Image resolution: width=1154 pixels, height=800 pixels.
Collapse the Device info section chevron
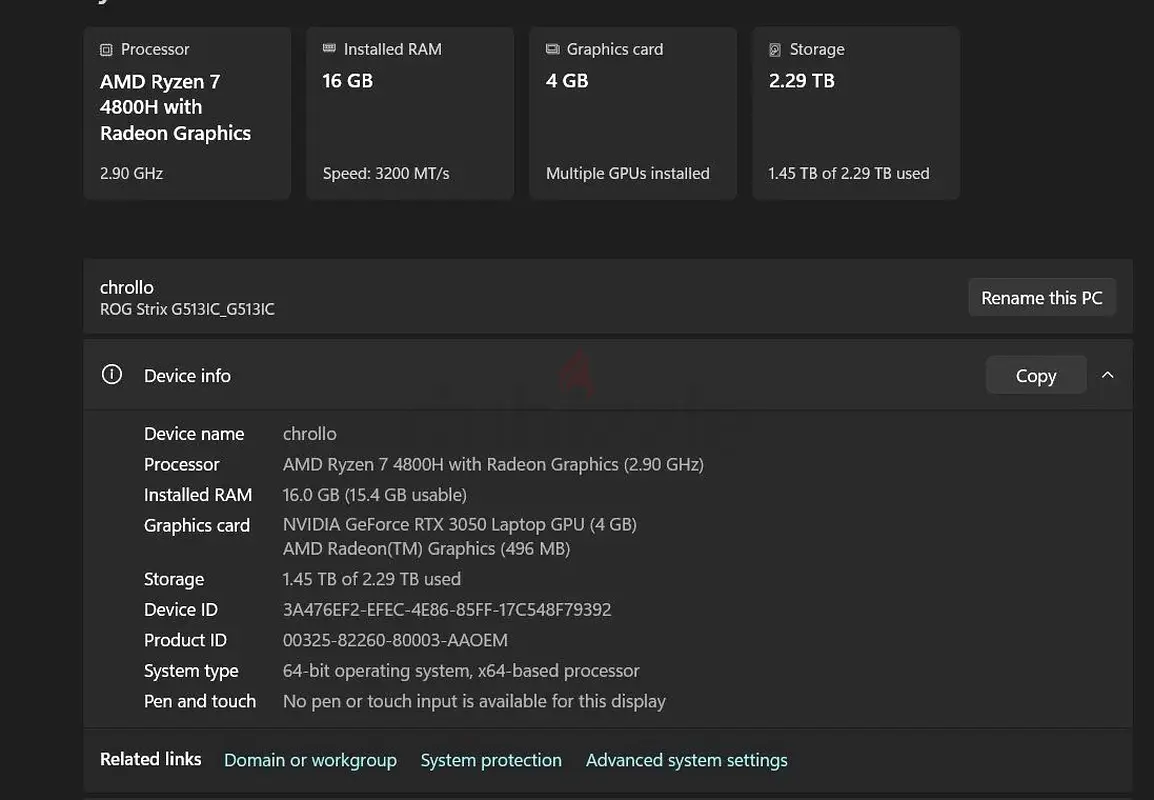(x=1108, y=375)
